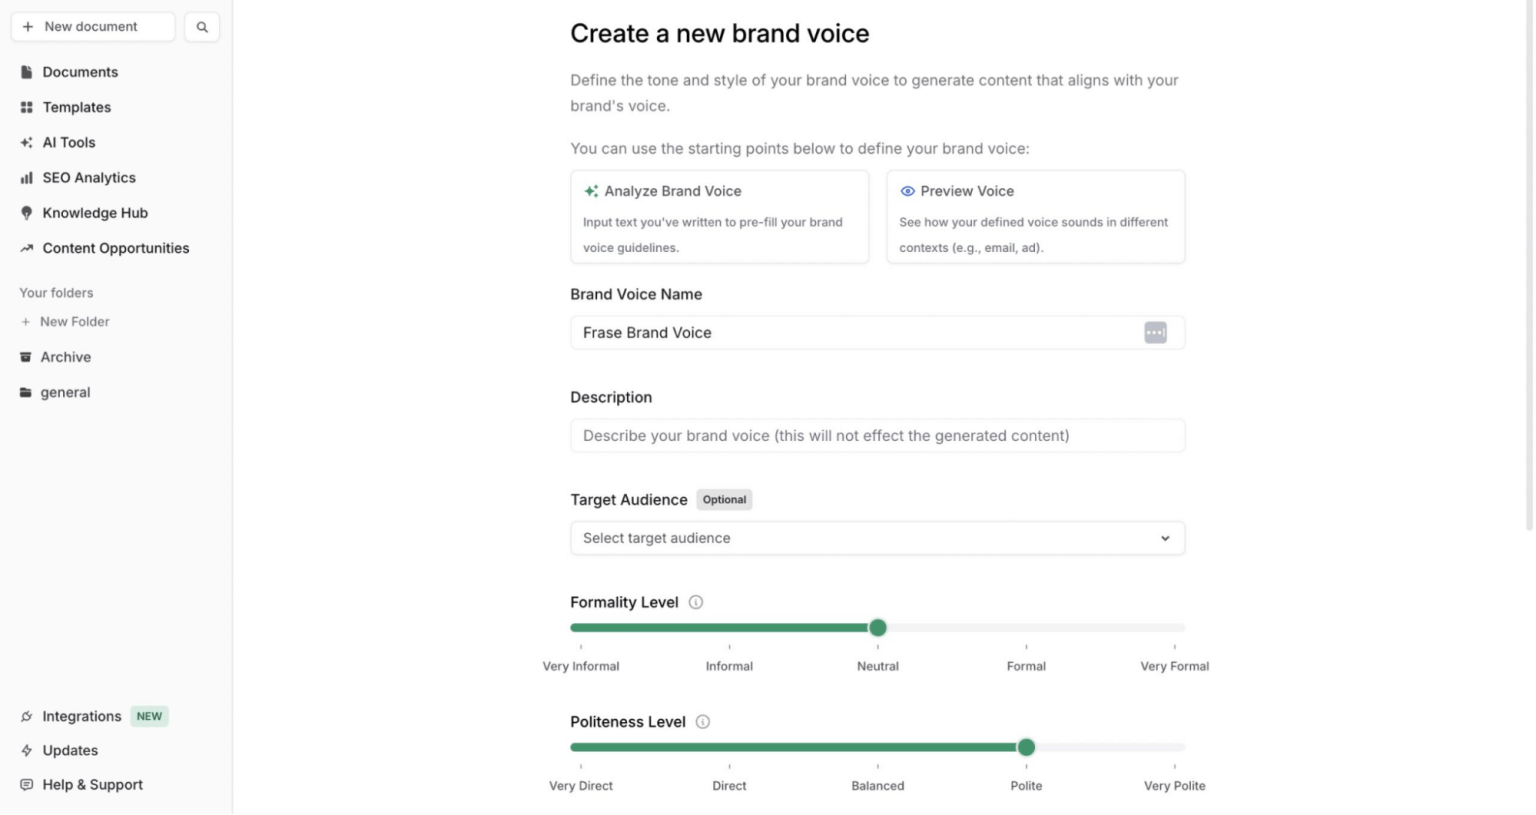Select the Preview Voice option
Viewport: 1536px width, 815px height.
[x=1035, y=216]
